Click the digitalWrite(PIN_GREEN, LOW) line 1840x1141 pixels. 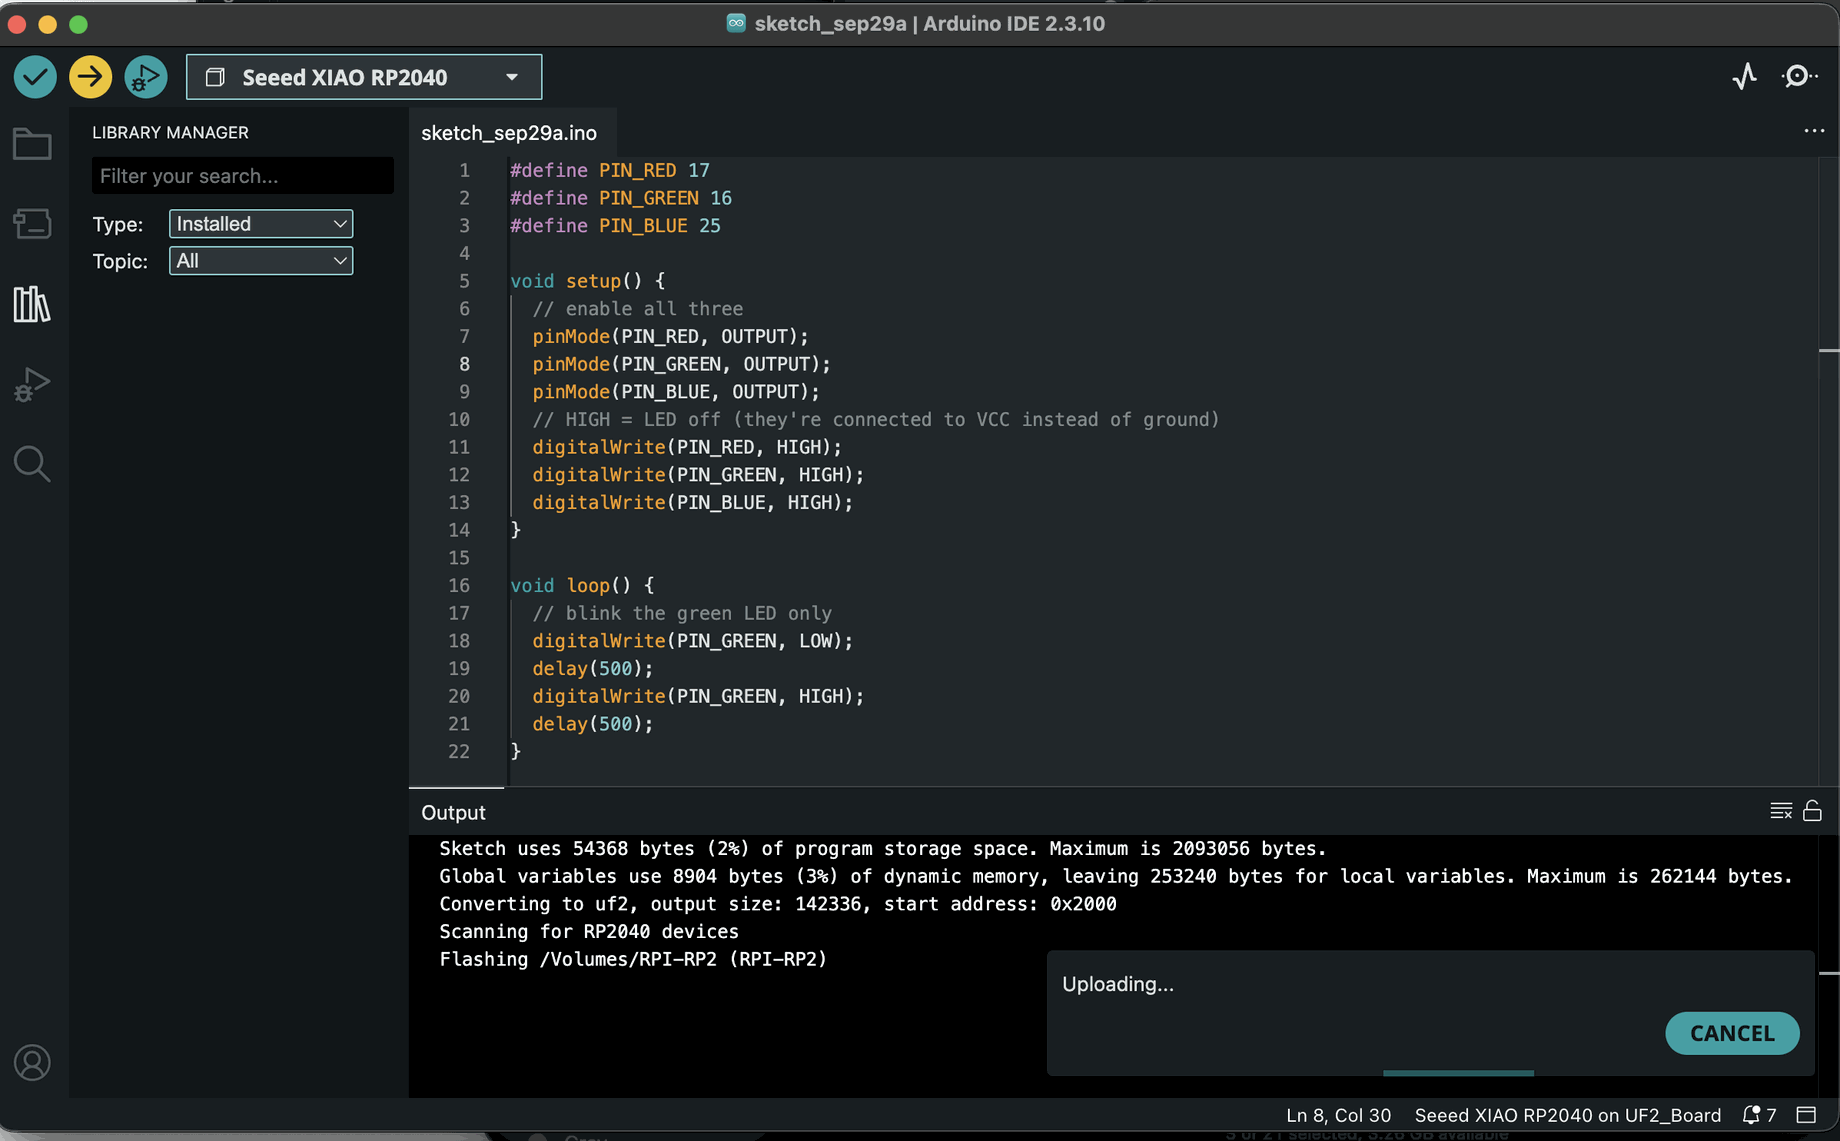pos(692,641)
